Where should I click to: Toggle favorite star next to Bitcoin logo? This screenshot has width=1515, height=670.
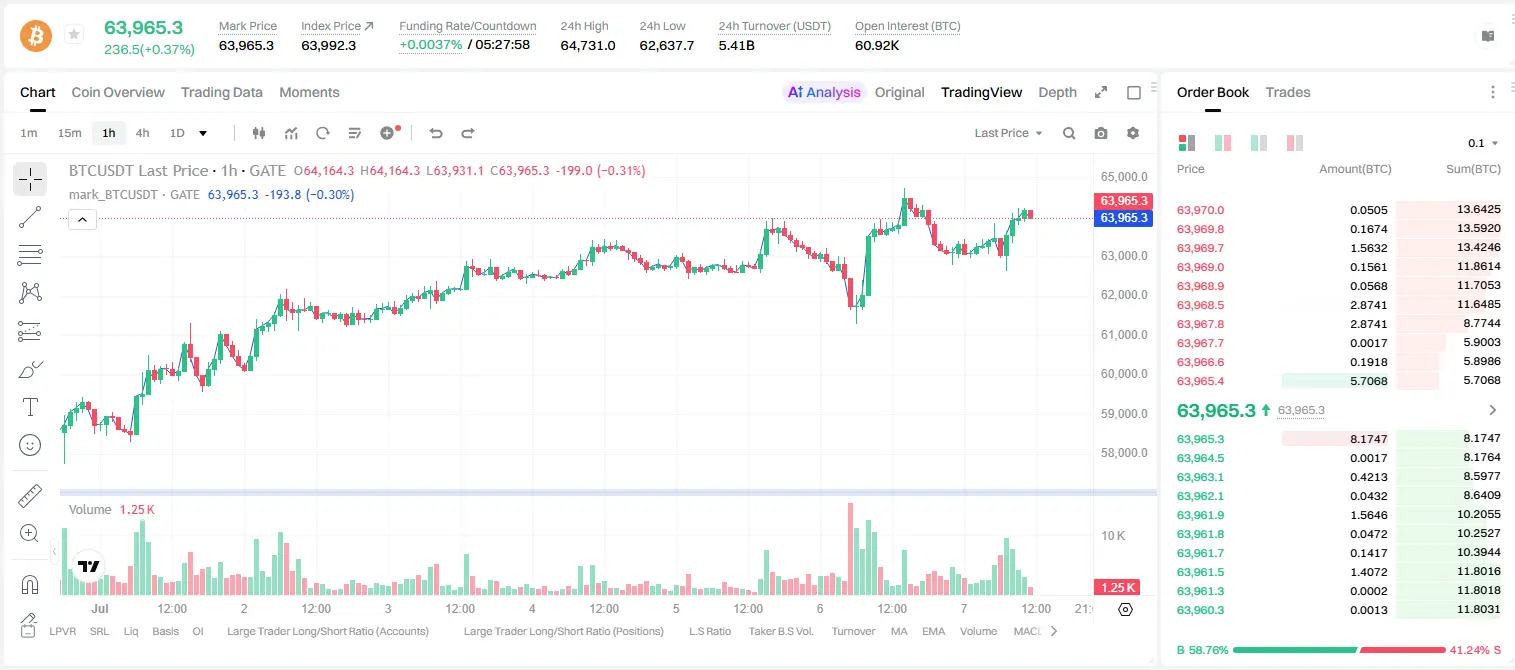(74, 35)
